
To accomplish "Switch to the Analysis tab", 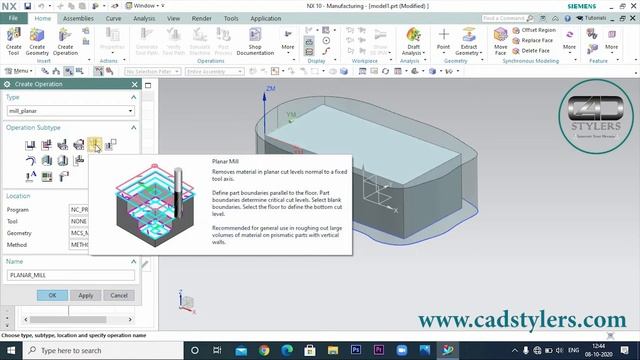I will 144,18.
